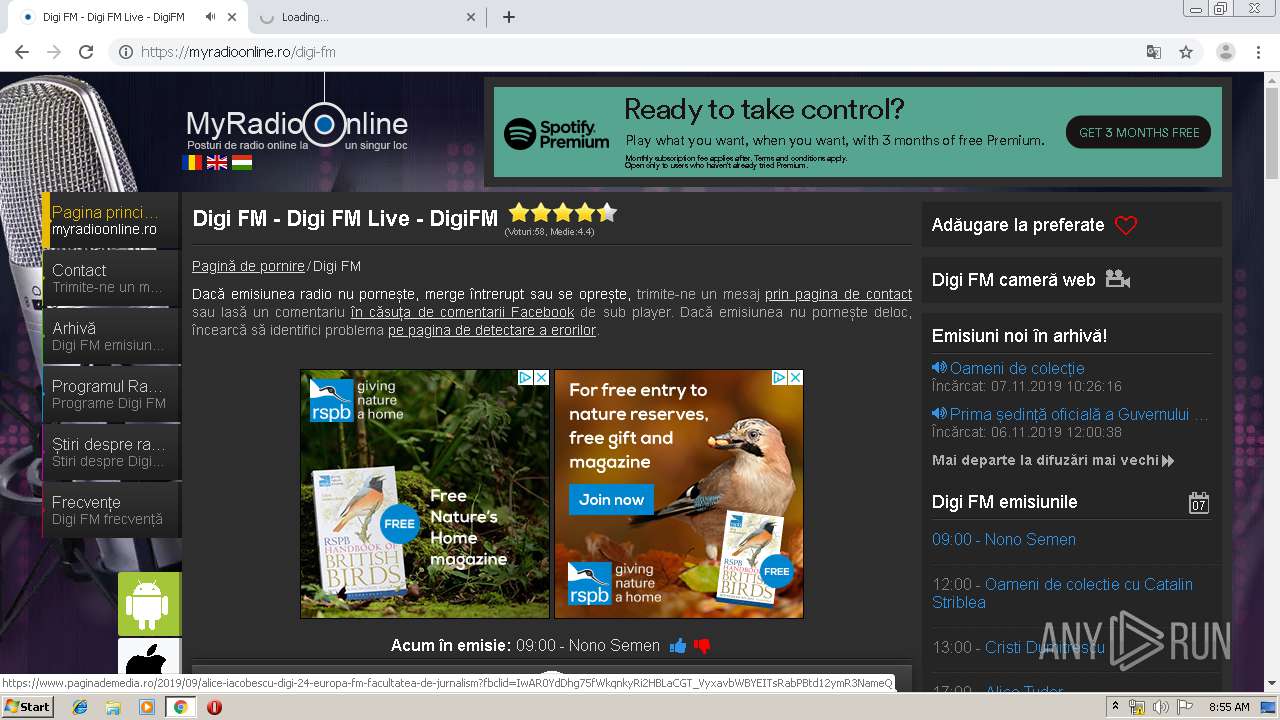This screenshot has width=1280, height=720.
Task: Select the Hungarian flag language icon
Action: (242, 162)
